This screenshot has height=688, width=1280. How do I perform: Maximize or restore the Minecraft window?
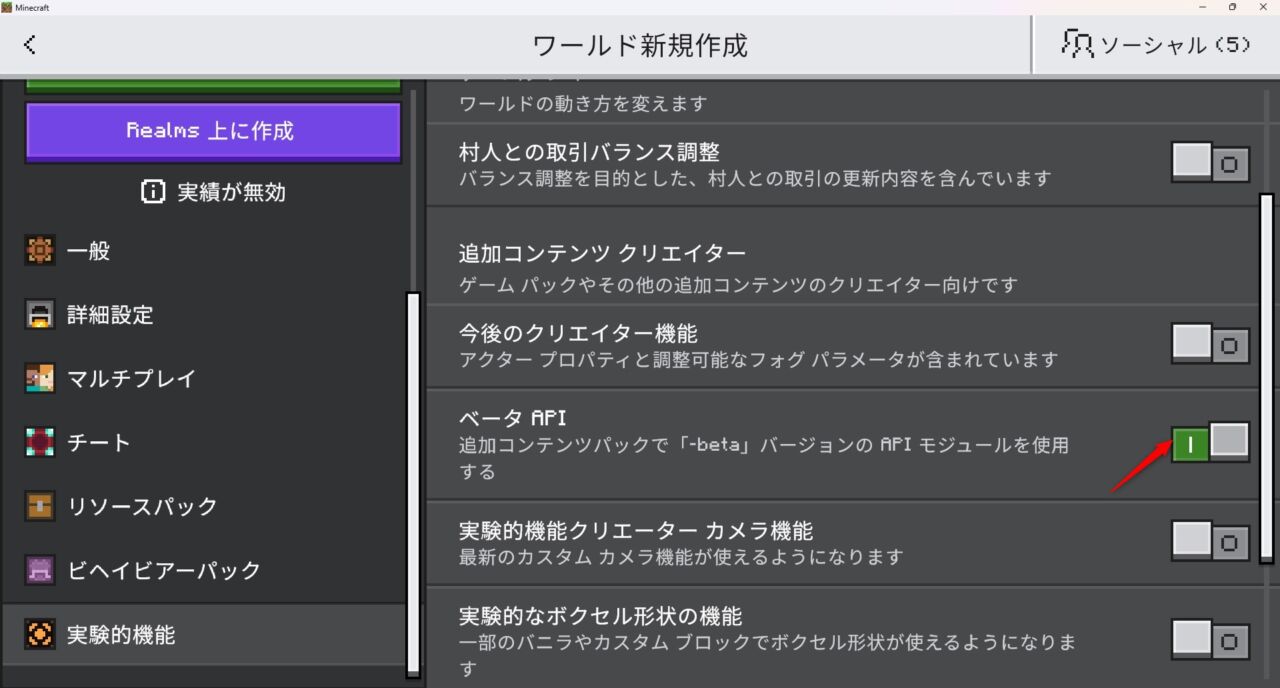click(x=1232, y=7)
